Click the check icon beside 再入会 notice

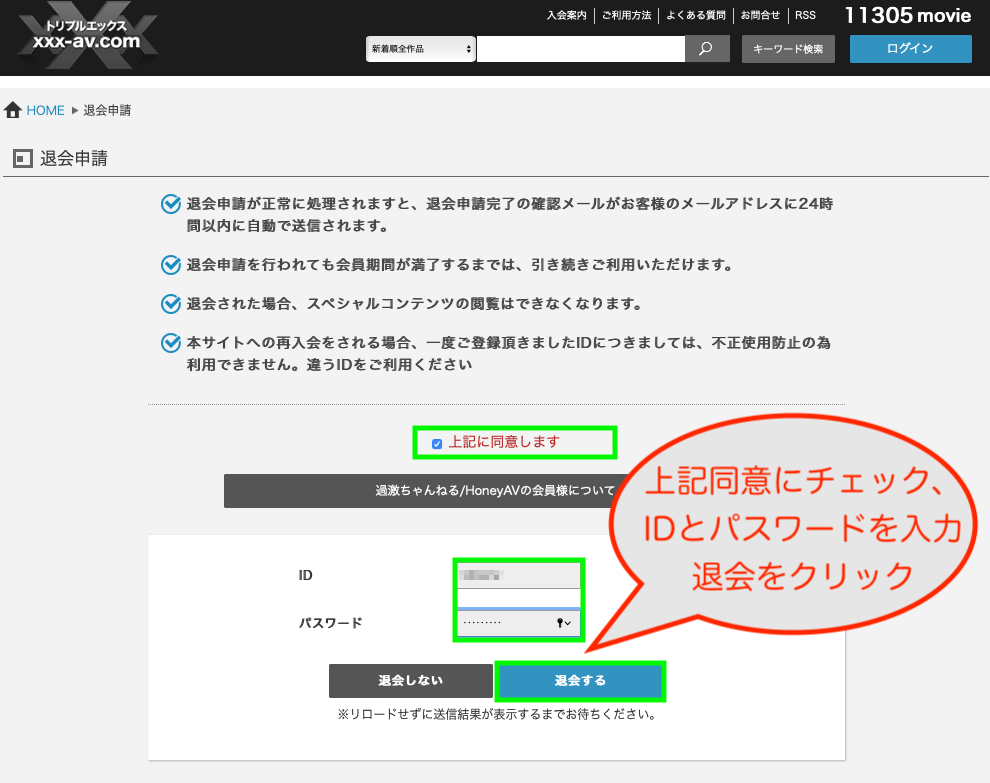click(x=170, y=343)
